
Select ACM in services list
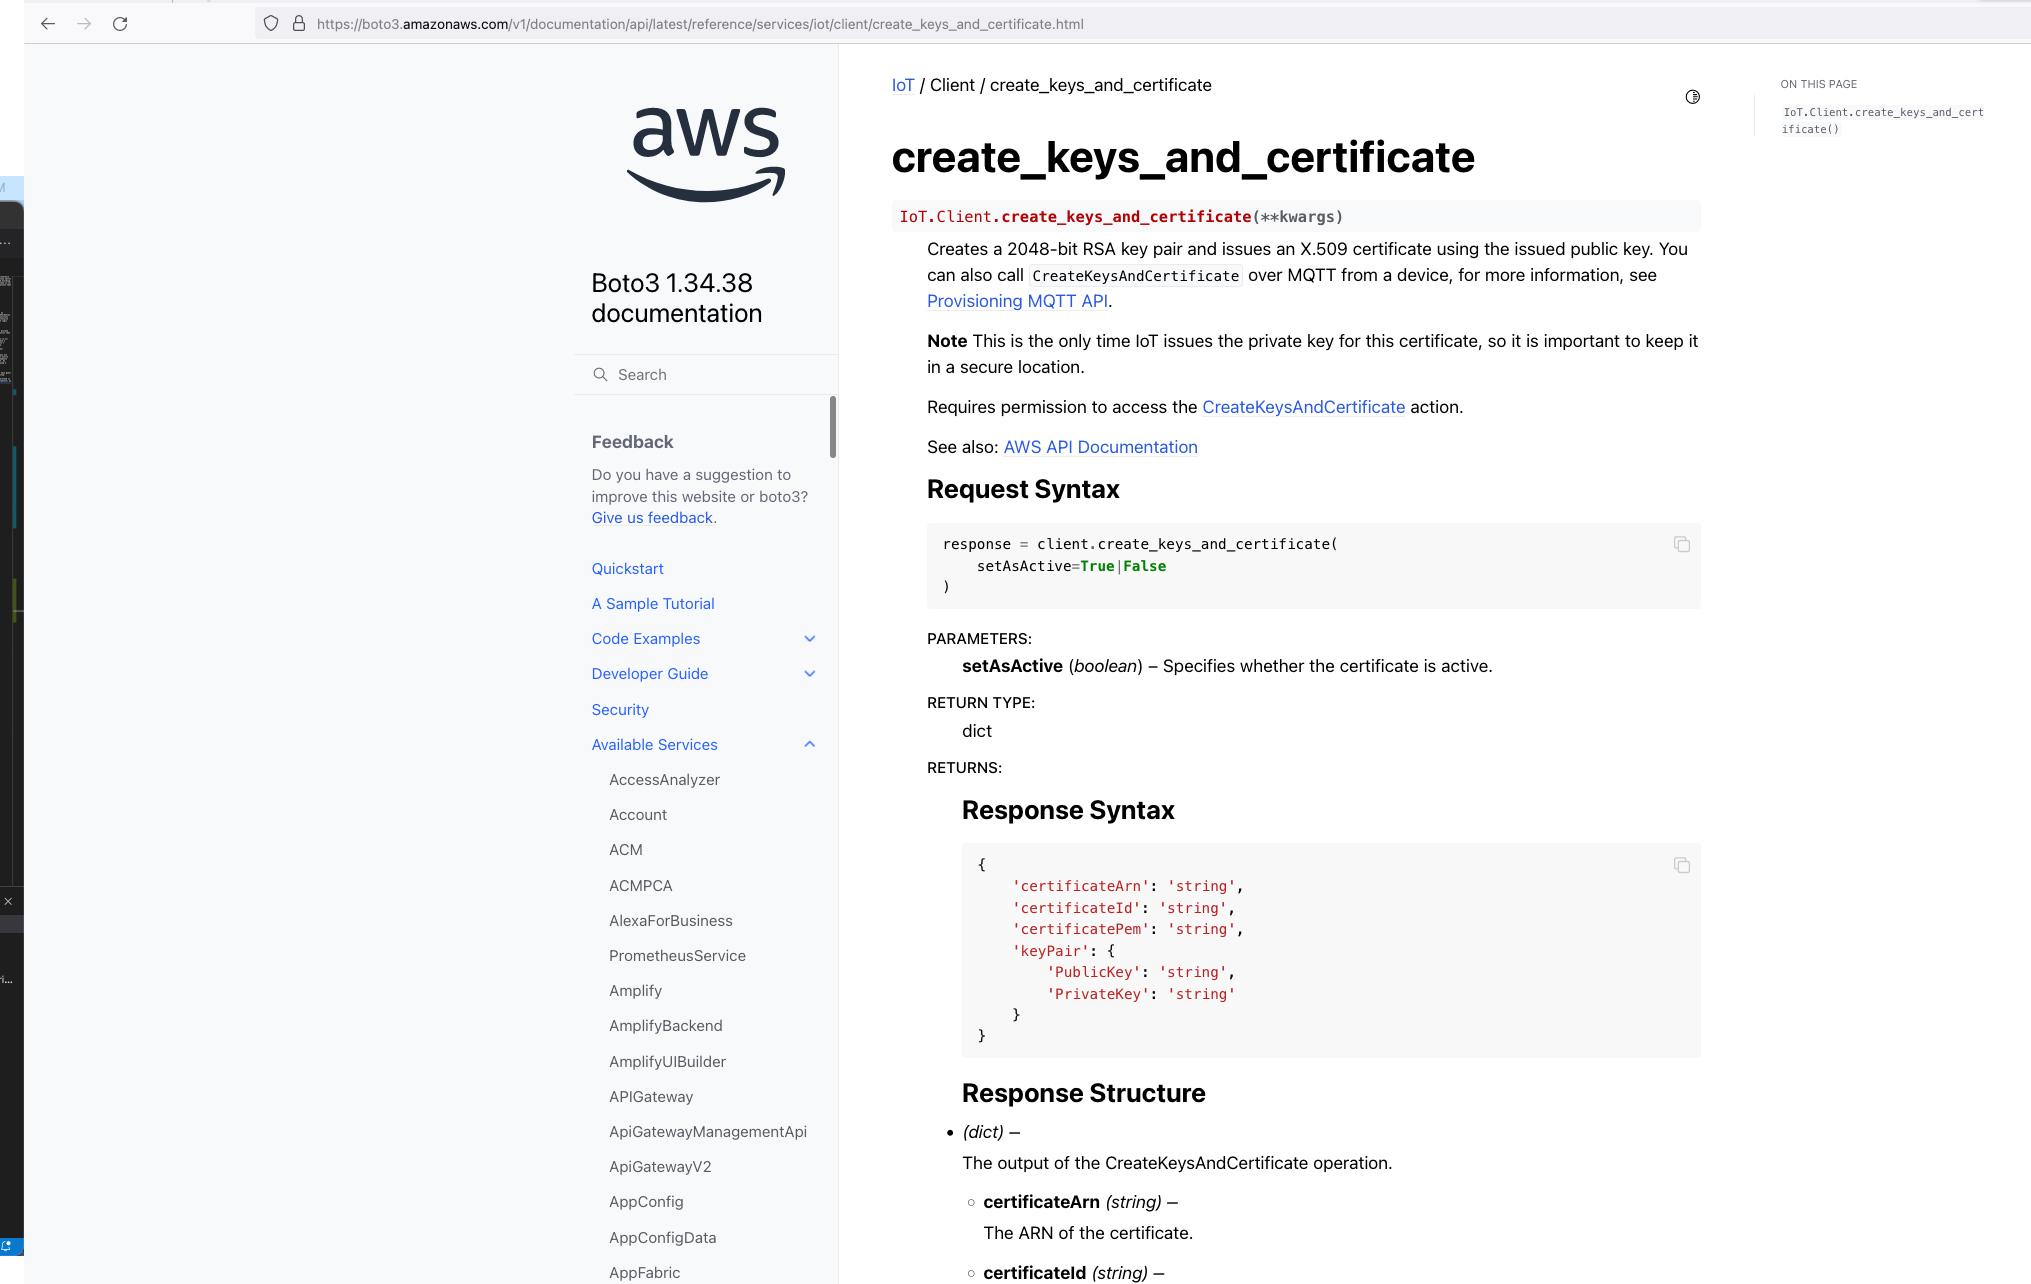coord(626,850)
